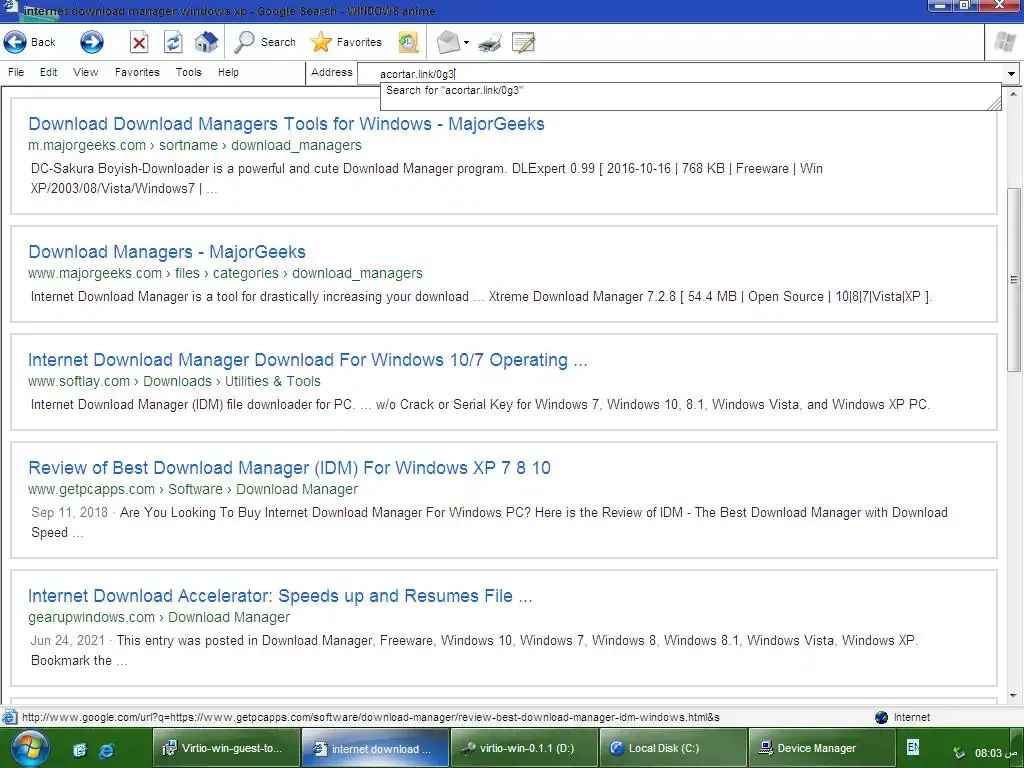Open 'Review of Best Download Manager (IDM)' result
1024x768 pixels.
289,468
